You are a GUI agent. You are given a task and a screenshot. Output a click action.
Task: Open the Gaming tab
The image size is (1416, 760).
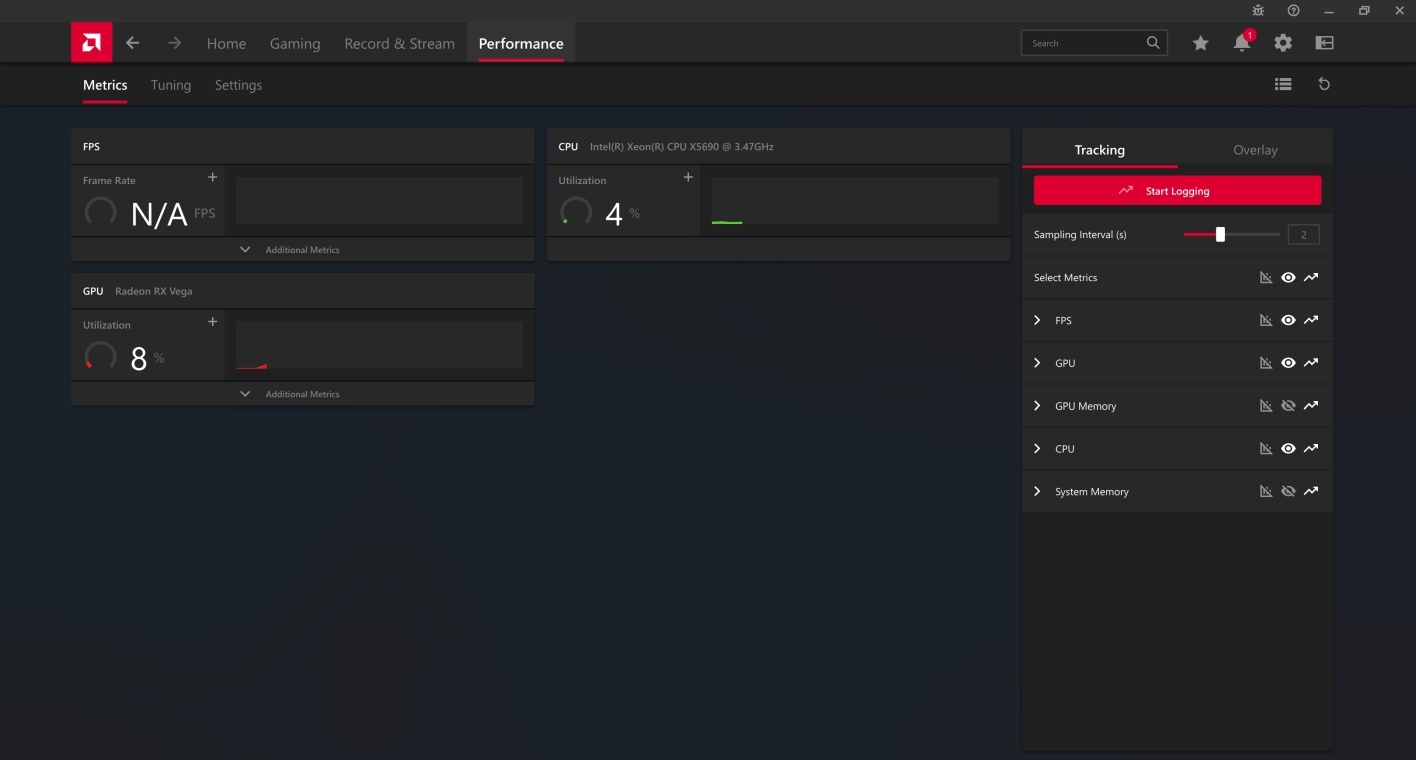pyautogui.click(x=295, y=43)
